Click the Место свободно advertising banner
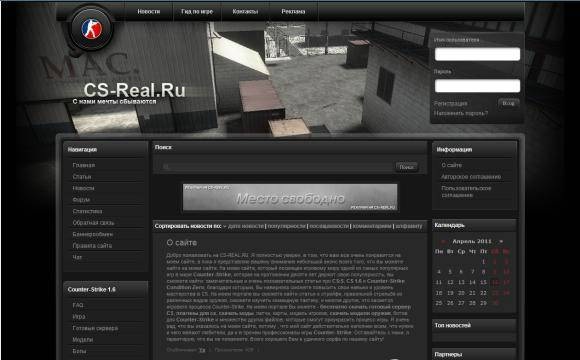The width and height of the screenshot is (580, 360). (290, 197)
